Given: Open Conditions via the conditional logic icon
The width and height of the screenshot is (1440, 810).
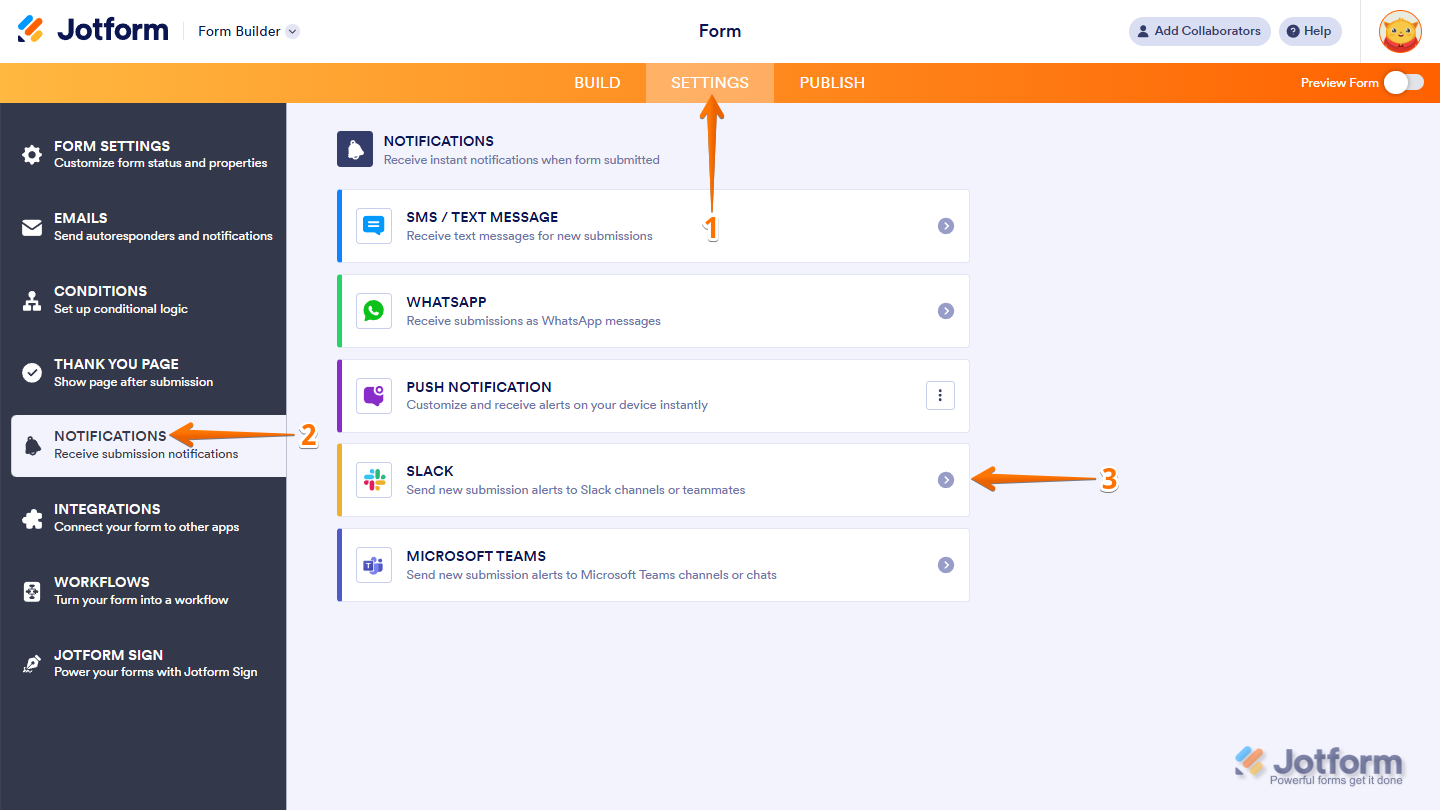Looking at the screenshot, I should (x=30, y=298).
